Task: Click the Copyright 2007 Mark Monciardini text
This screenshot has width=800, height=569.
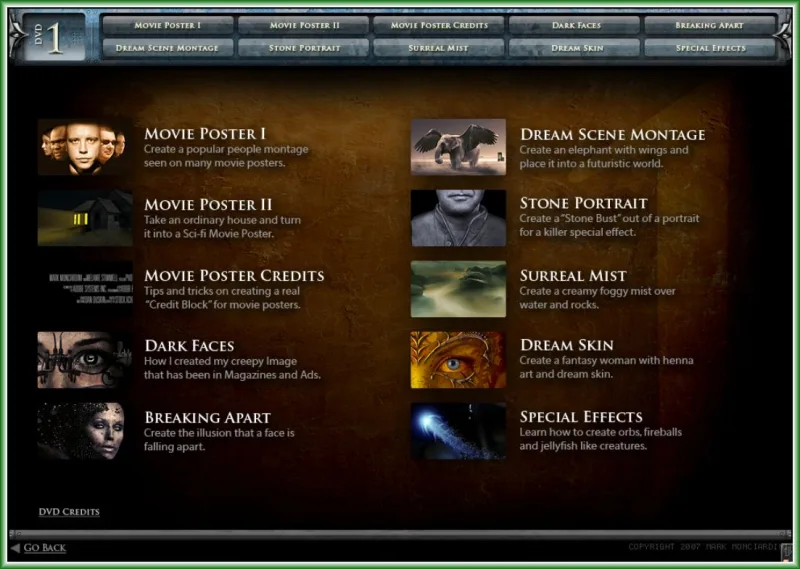Action: [705, 547]
